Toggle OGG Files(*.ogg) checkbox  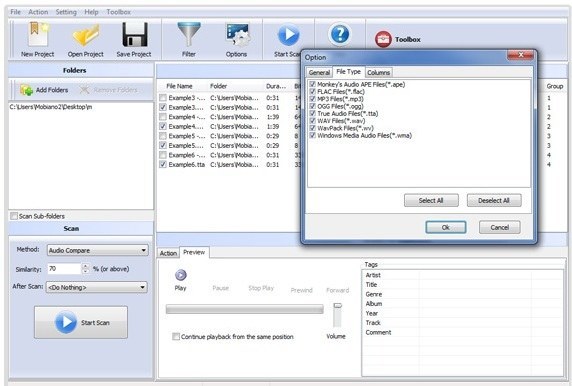coord(312,106)
